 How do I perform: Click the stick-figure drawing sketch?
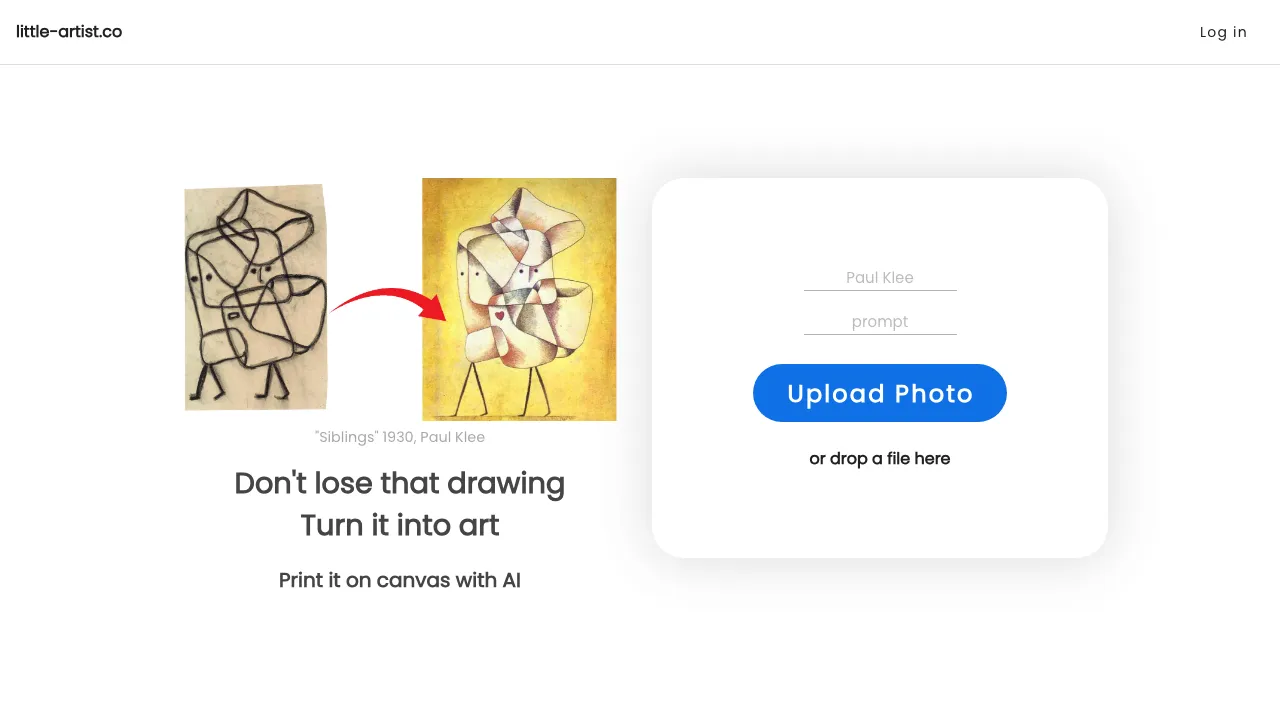coord(255,296)
